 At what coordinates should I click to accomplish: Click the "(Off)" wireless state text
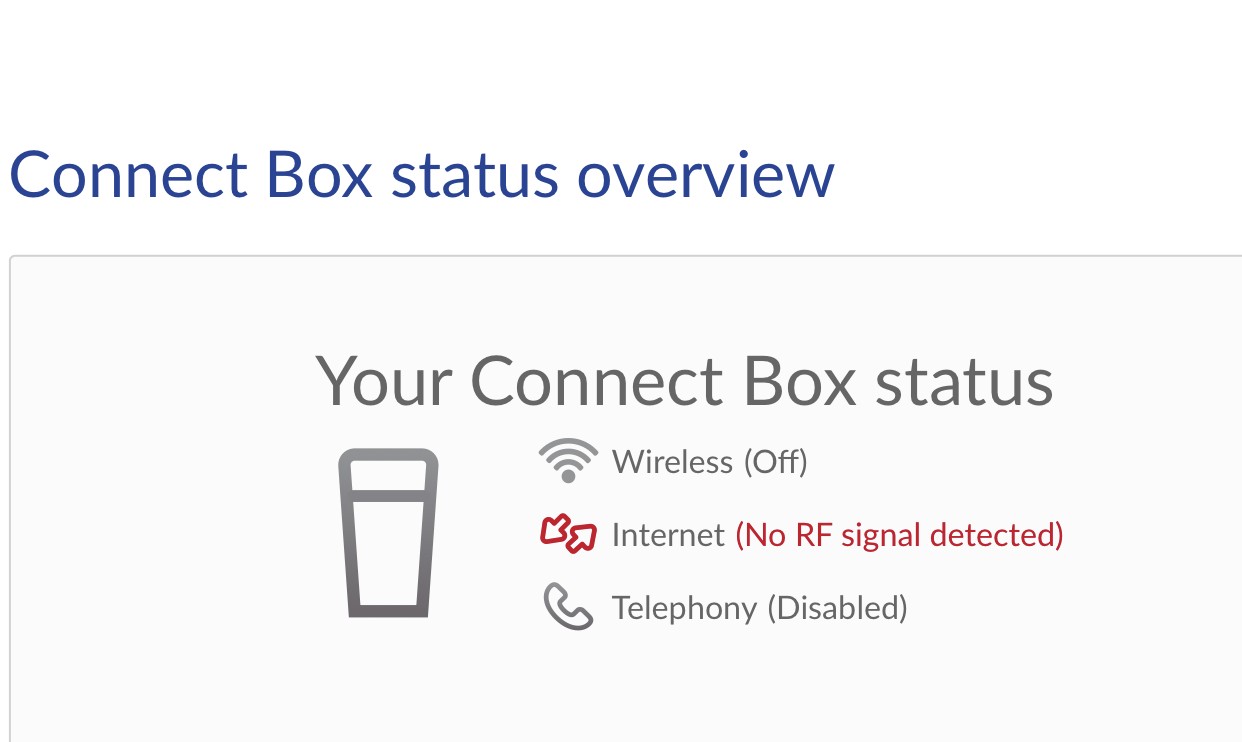point(775,462)
